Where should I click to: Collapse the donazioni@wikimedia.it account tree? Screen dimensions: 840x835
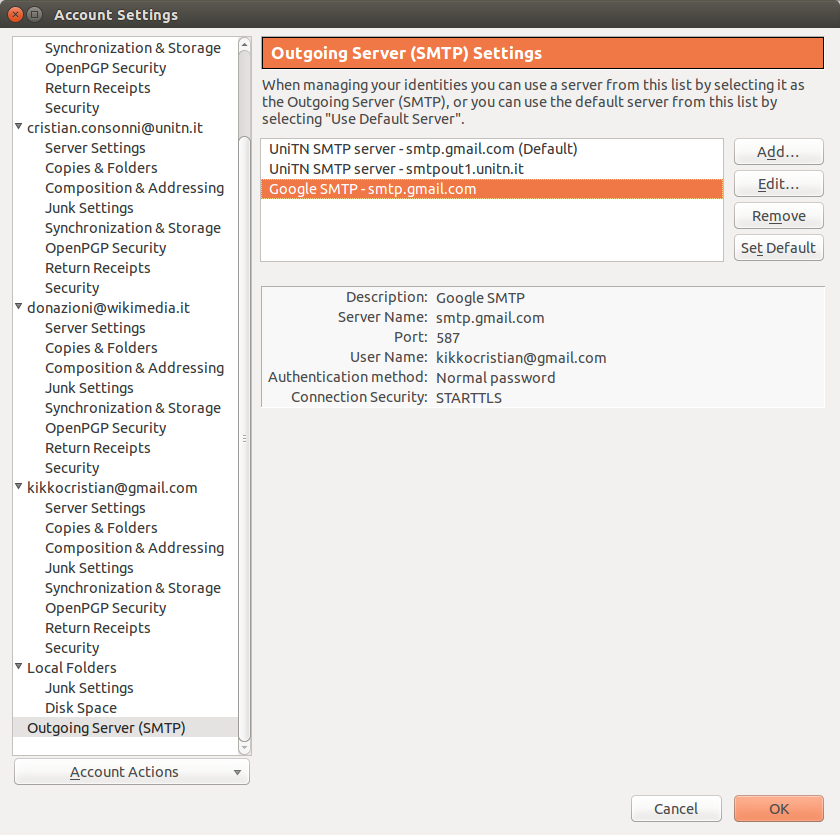[x=19, y=308]
